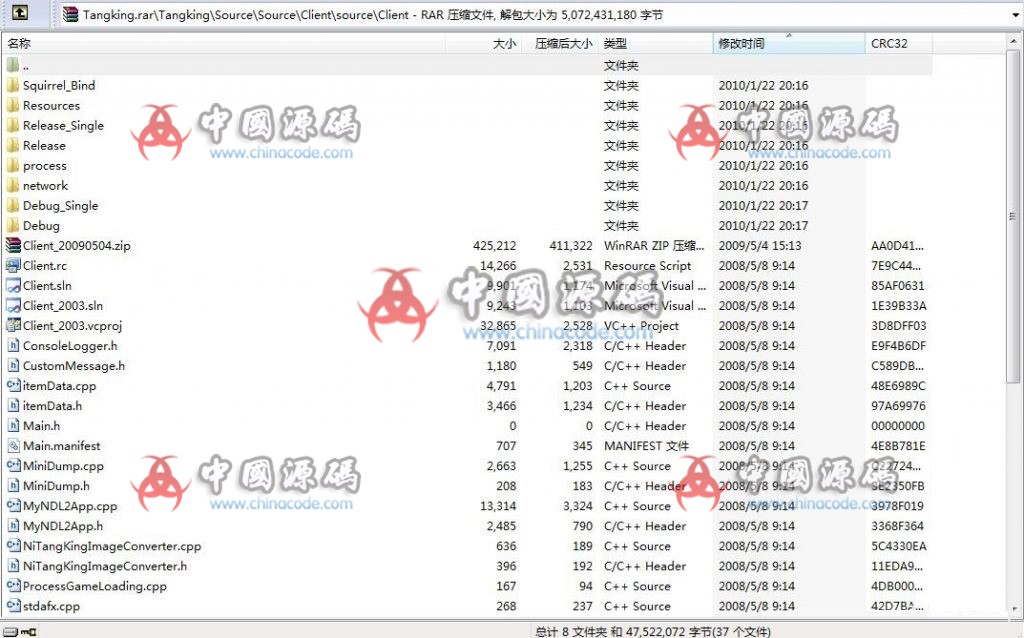Screen dimensions: 1024x638
Task: Click the Main.h header icon
Action: pyautogui.click(x=12, y=426)
